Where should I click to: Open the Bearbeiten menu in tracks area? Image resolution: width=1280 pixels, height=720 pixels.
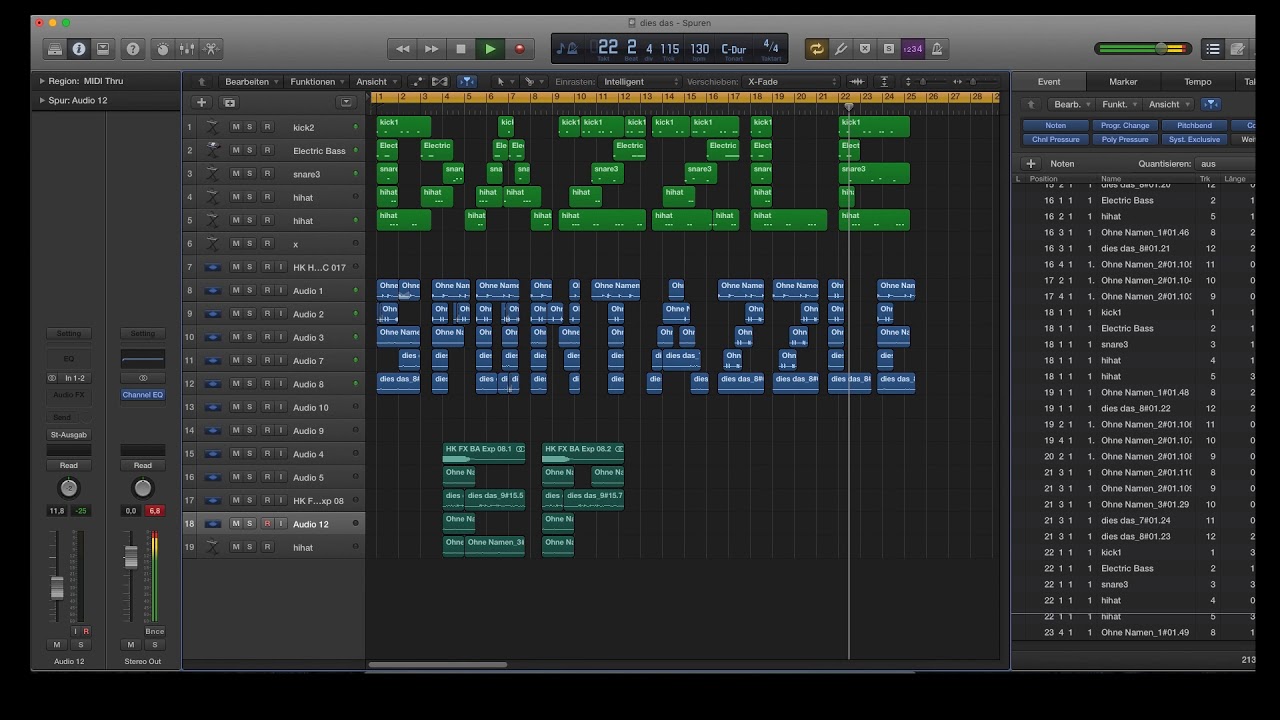[251, 81]
